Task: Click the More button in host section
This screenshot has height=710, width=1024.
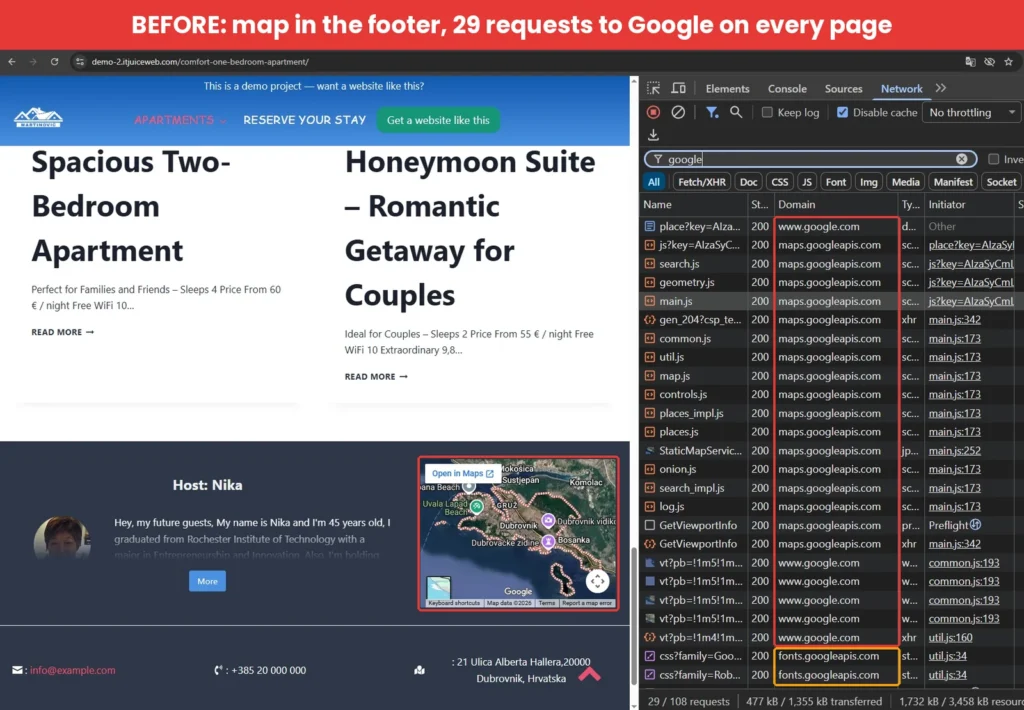Action: (x=208, y=581)
